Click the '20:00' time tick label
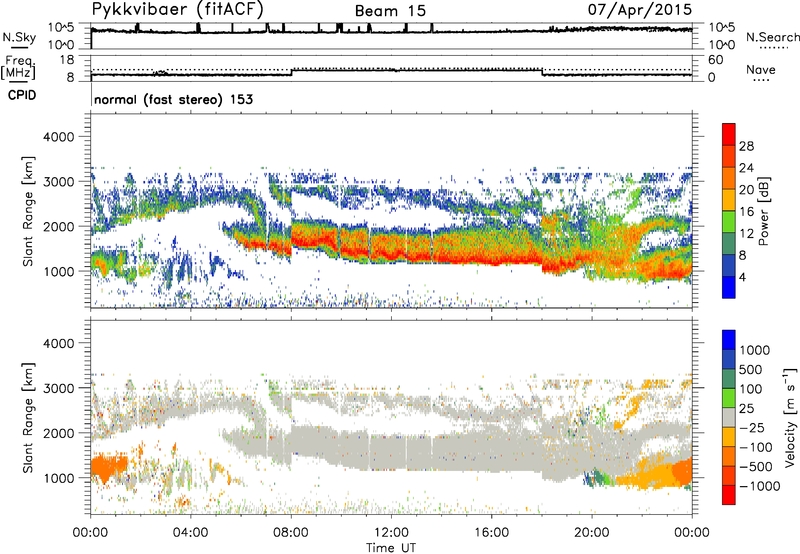 pyautogui.click(x=592, y=533)
